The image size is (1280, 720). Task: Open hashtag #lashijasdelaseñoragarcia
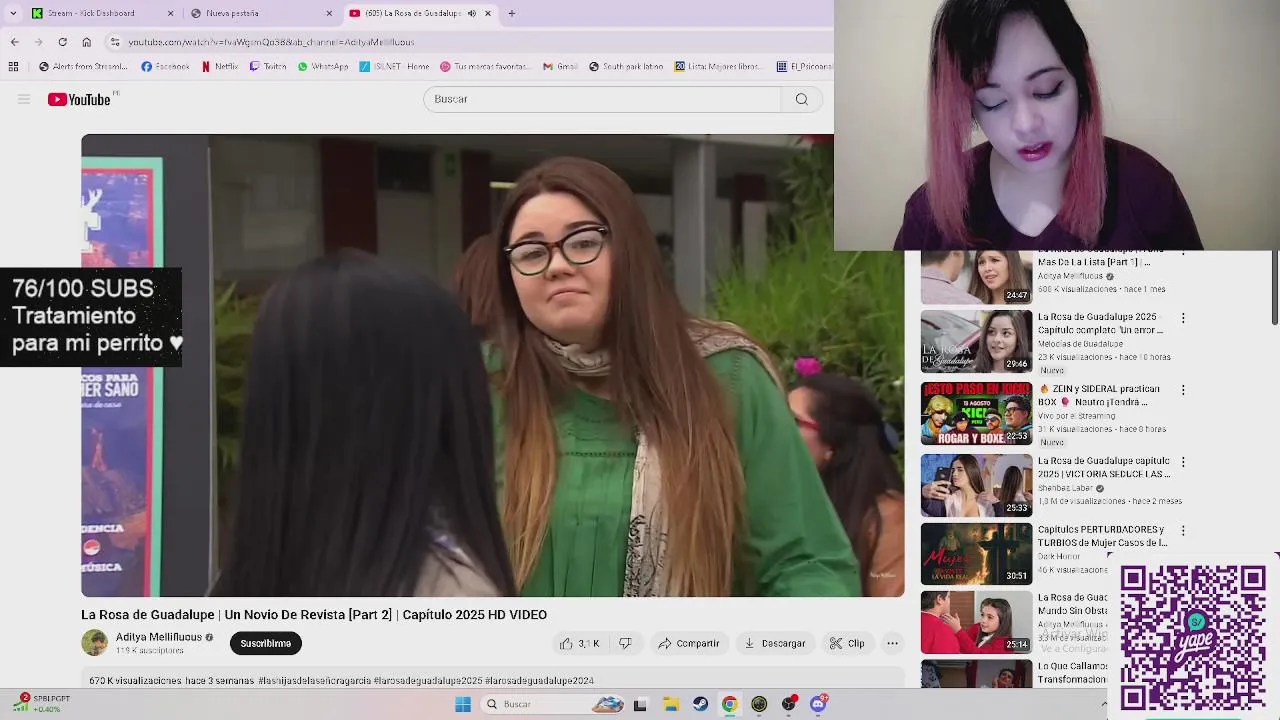coord(314,681)
